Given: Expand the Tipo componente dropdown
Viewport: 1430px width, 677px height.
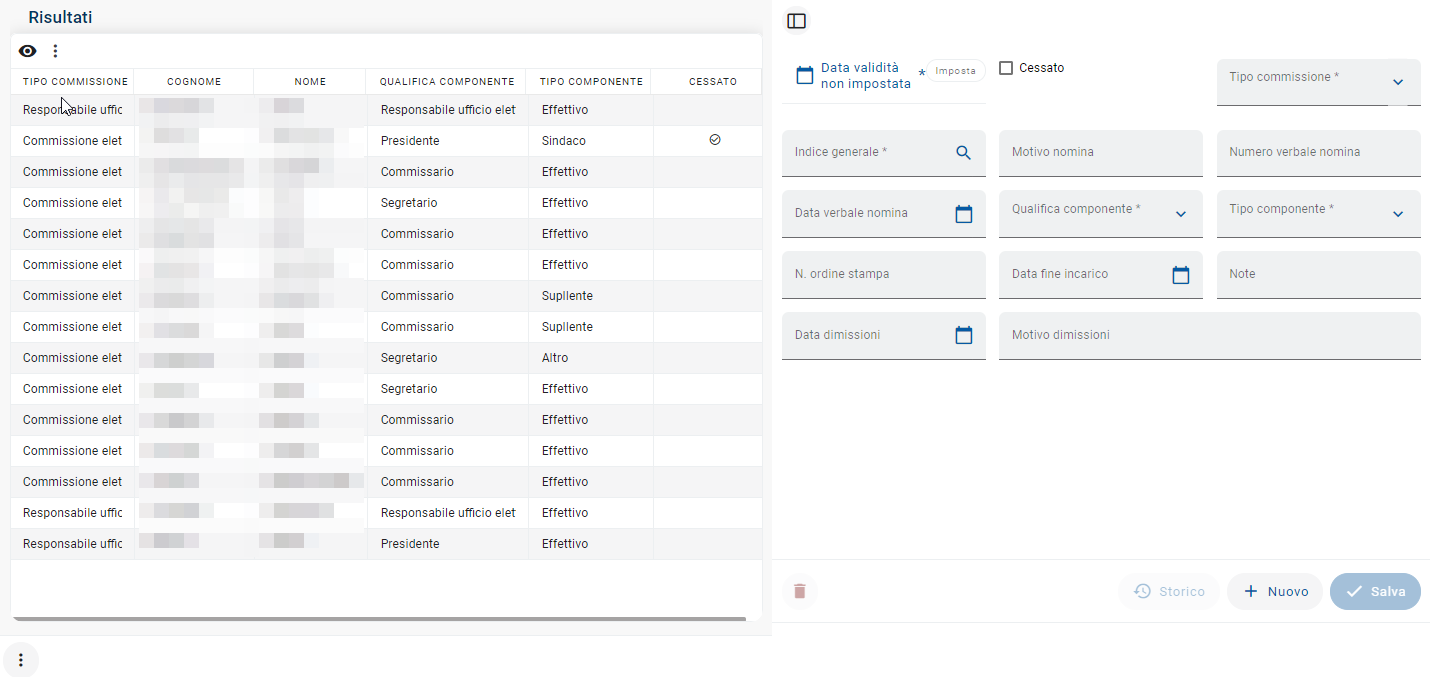Looking at the screenshot, I should point(1397,215).
